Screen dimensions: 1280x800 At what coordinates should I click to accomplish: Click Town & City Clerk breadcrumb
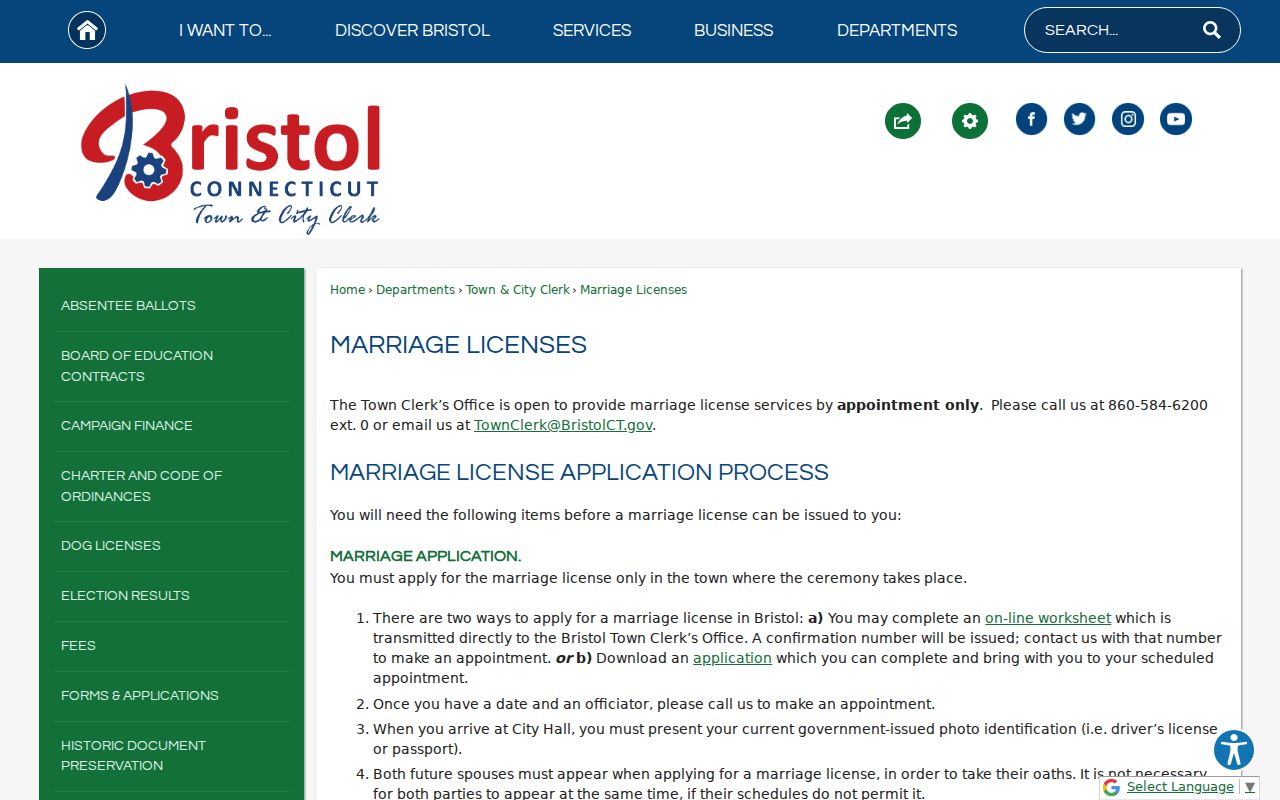(518, 290)
